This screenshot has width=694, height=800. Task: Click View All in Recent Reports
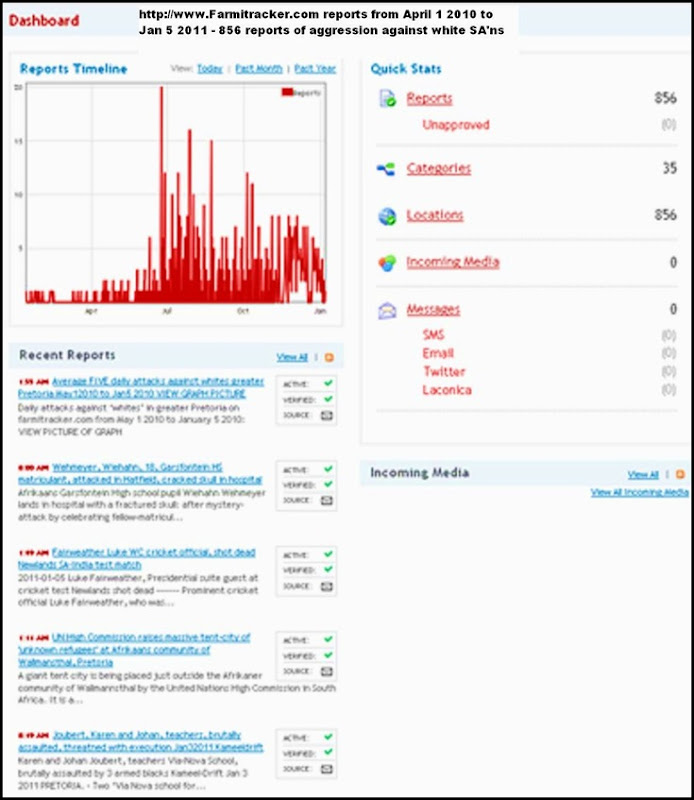pyautogui.click(x=292, y=357)
